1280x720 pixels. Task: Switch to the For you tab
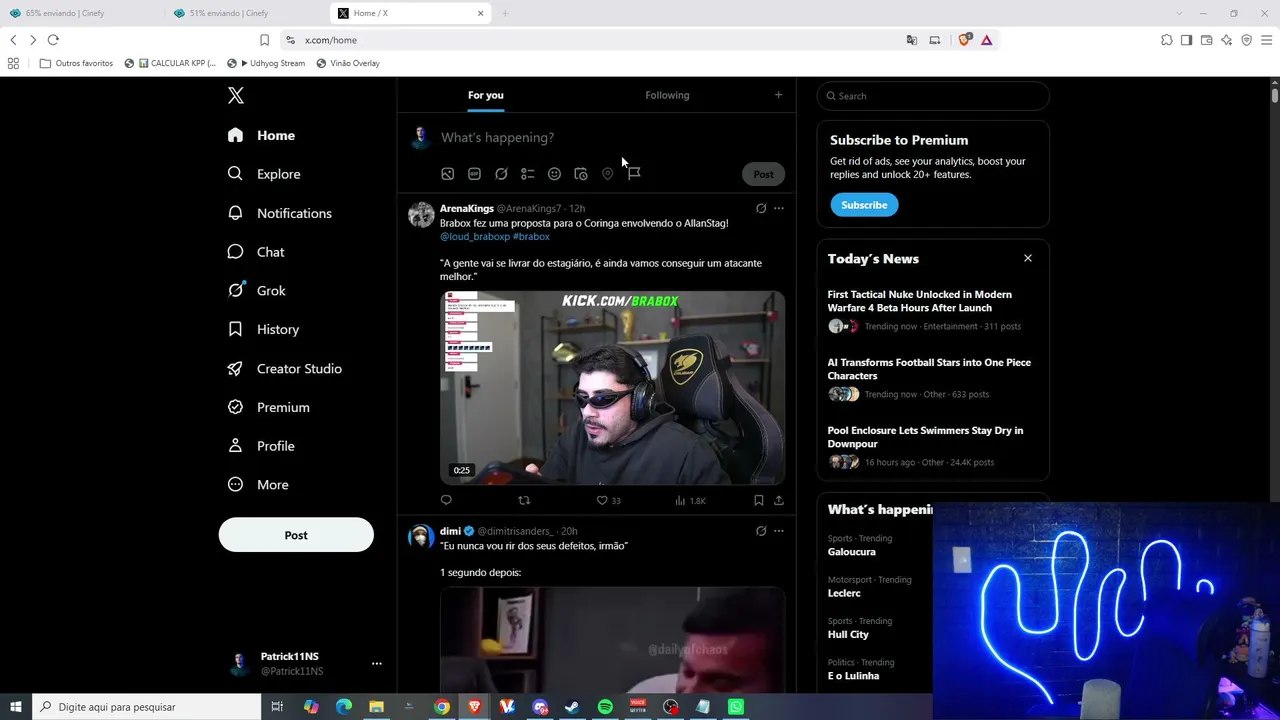click(486, 95)
